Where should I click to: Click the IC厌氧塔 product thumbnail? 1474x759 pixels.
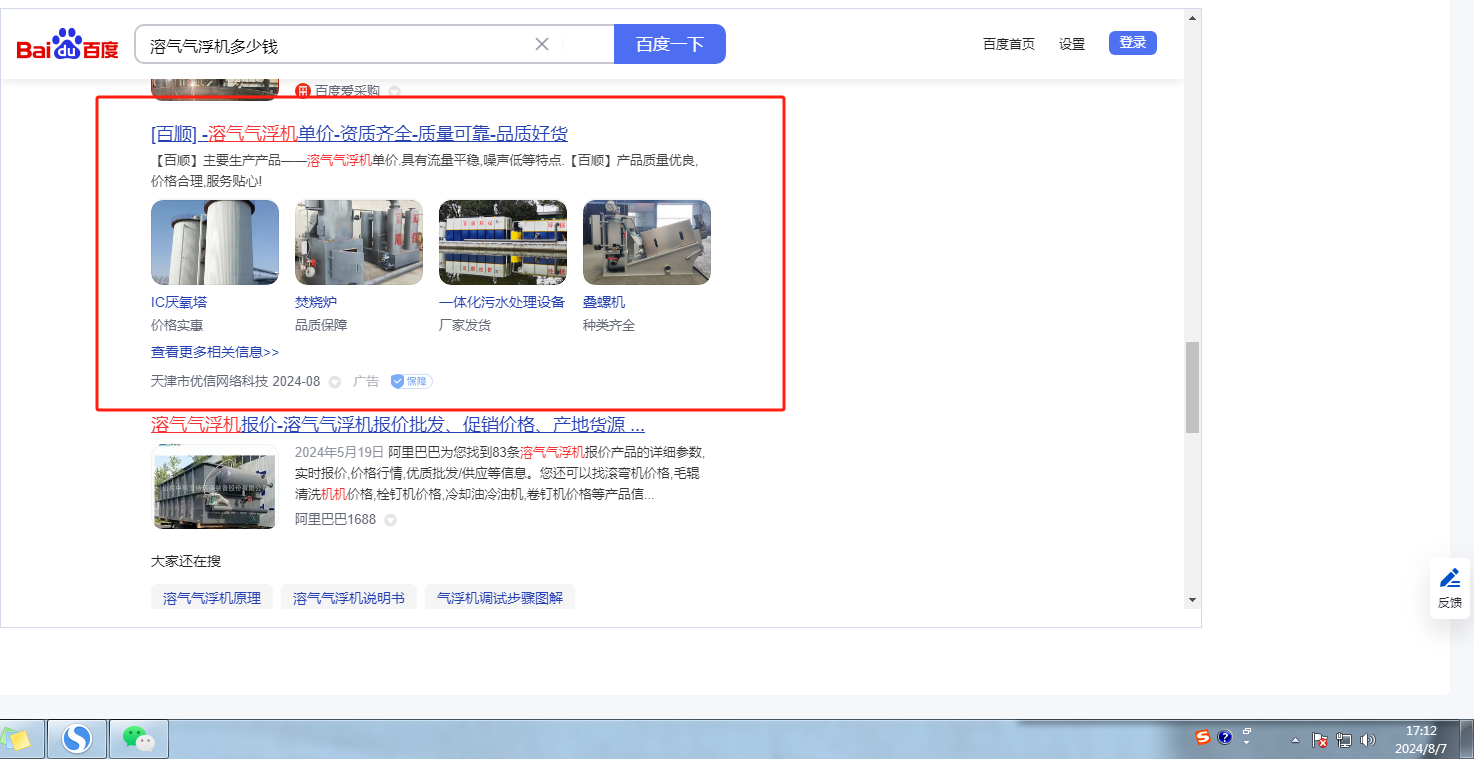click(x=215, y=242)
